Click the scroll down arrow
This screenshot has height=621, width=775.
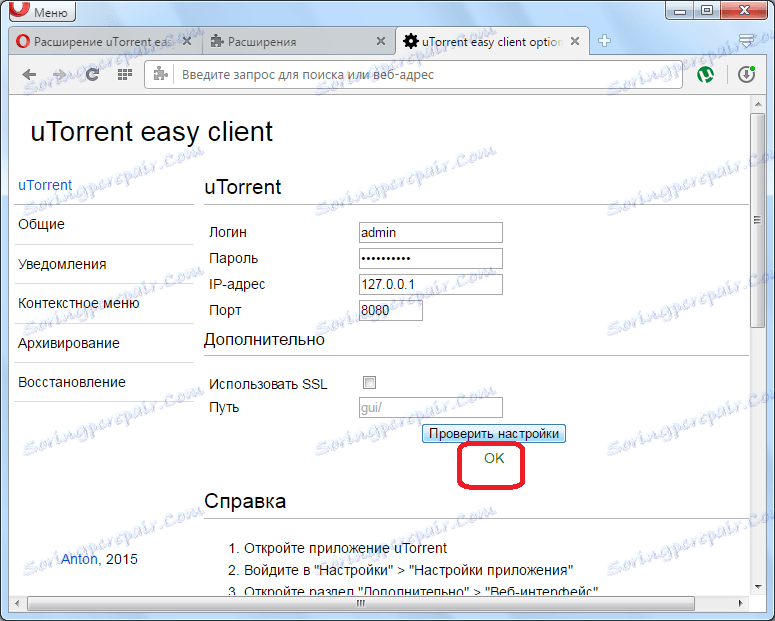(758, 587)
